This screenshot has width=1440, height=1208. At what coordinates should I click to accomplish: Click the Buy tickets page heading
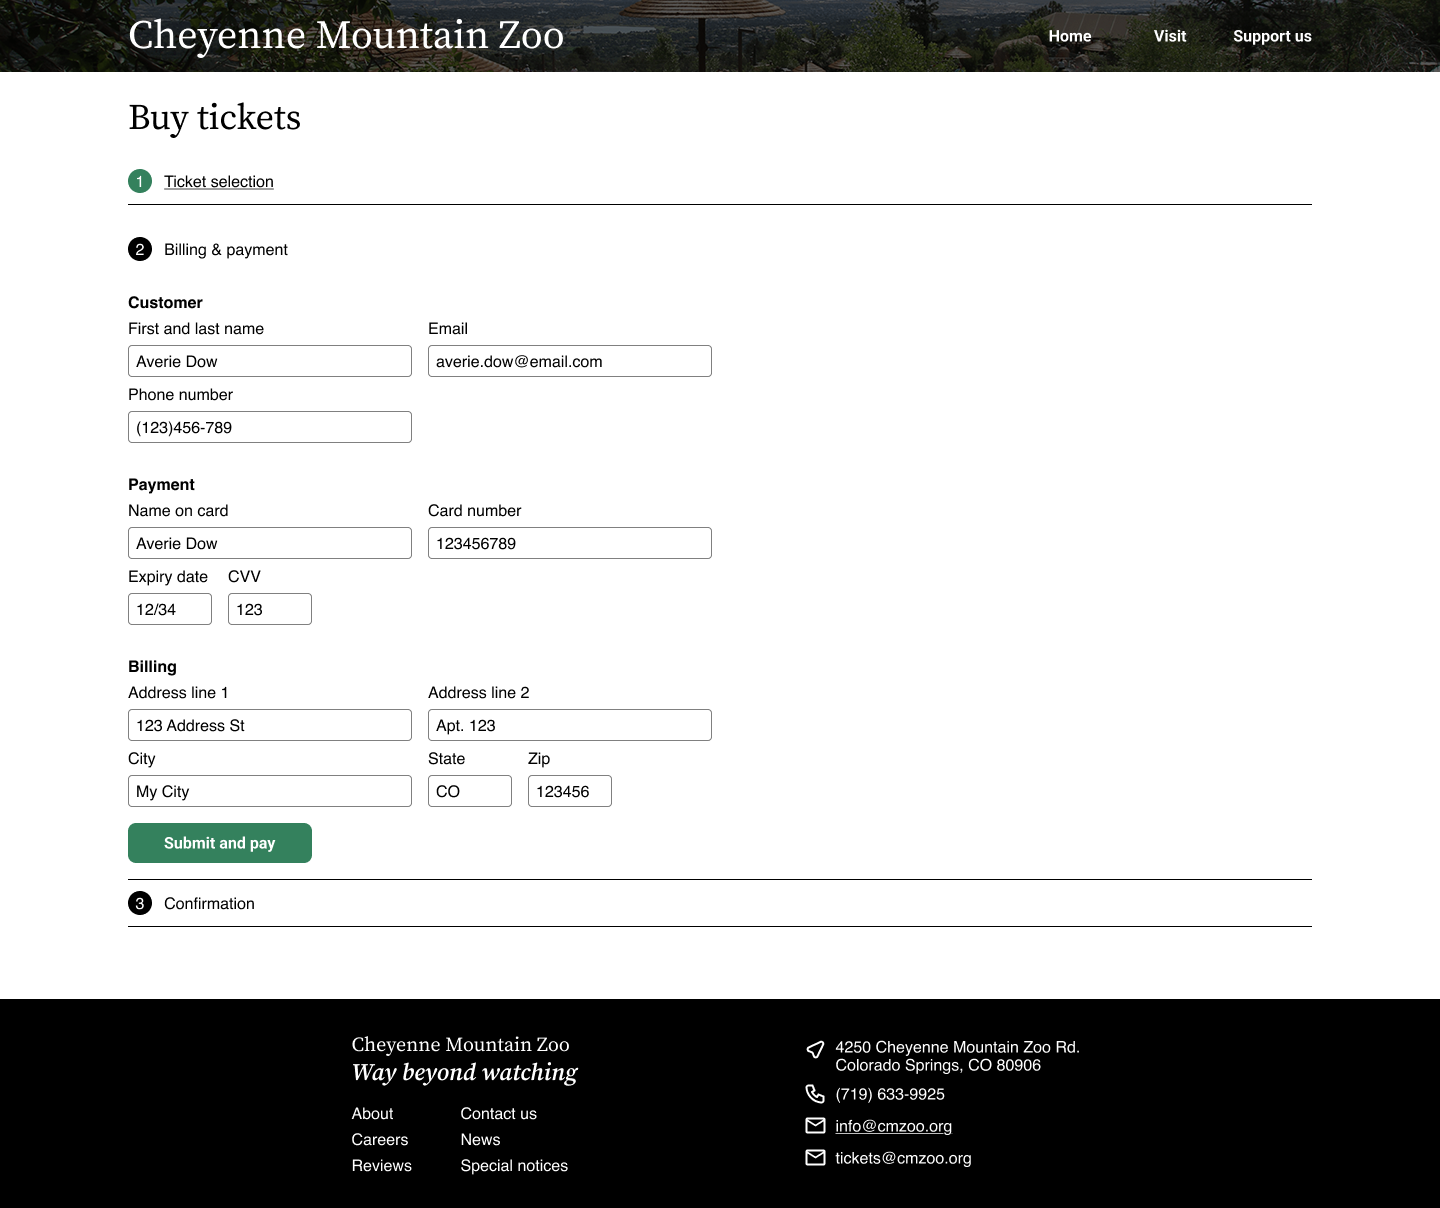[214, 117]
